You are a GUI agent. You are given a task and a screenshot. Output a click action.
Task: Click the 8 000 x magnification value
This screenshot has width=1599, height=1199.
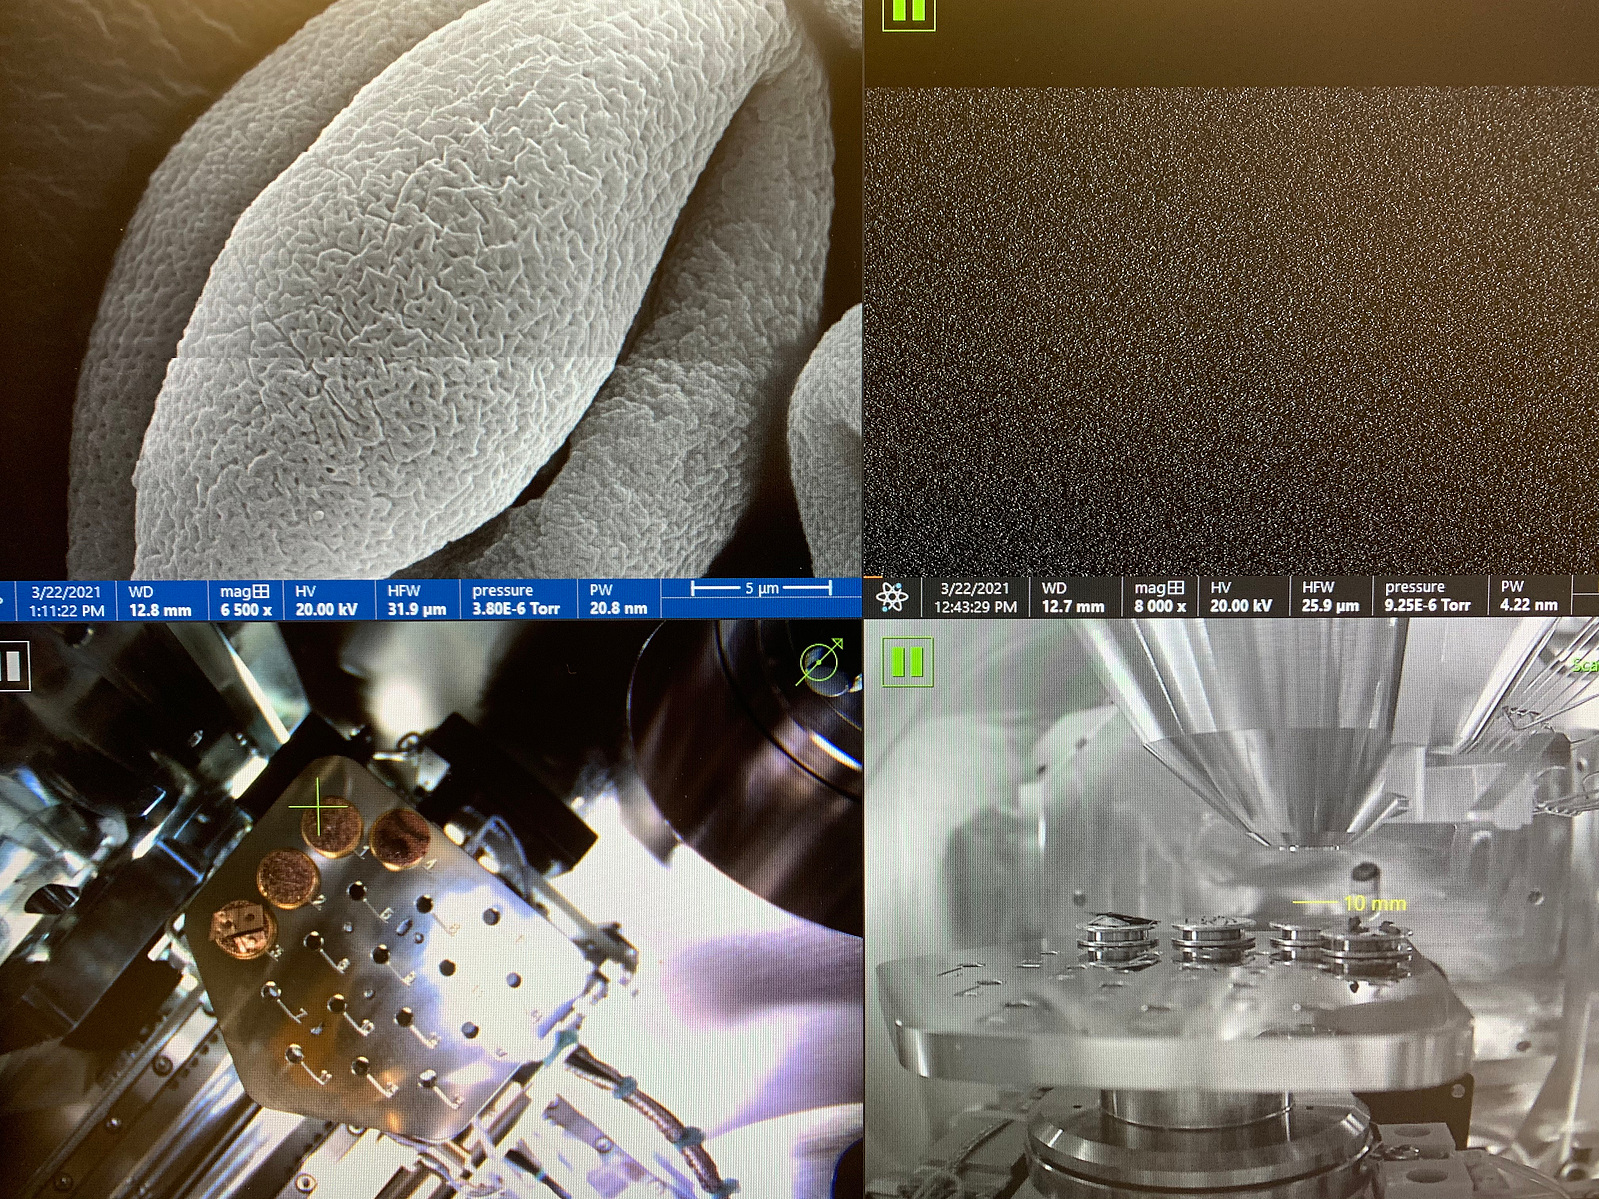(x=1160, y=606)
